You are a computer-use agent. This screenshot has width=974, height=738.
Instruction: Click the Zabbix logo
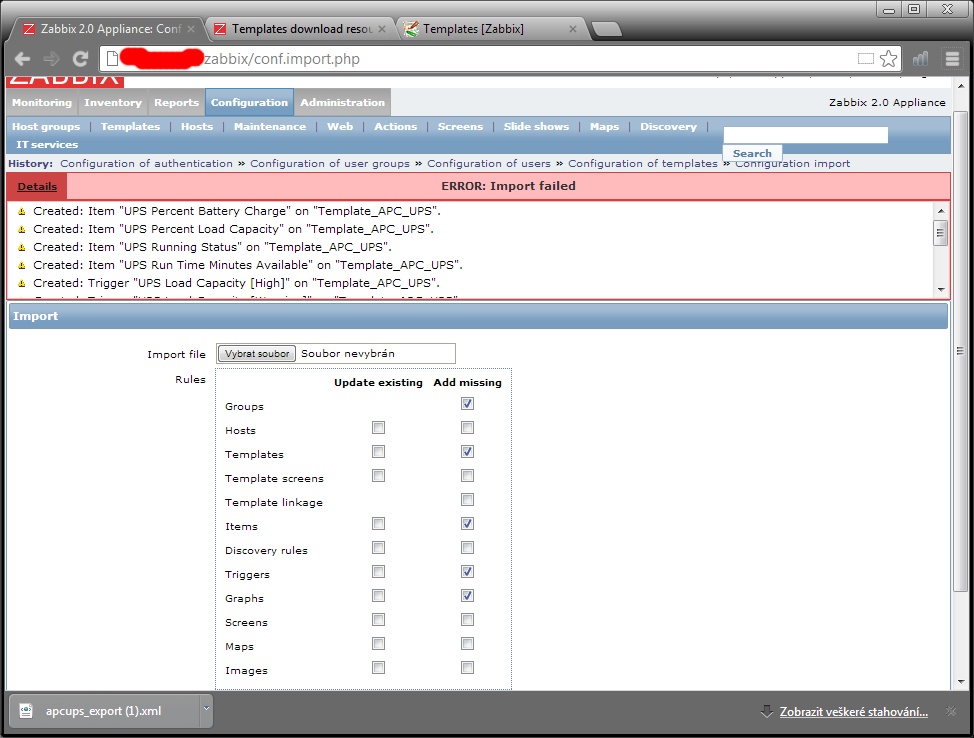(65, 81)
